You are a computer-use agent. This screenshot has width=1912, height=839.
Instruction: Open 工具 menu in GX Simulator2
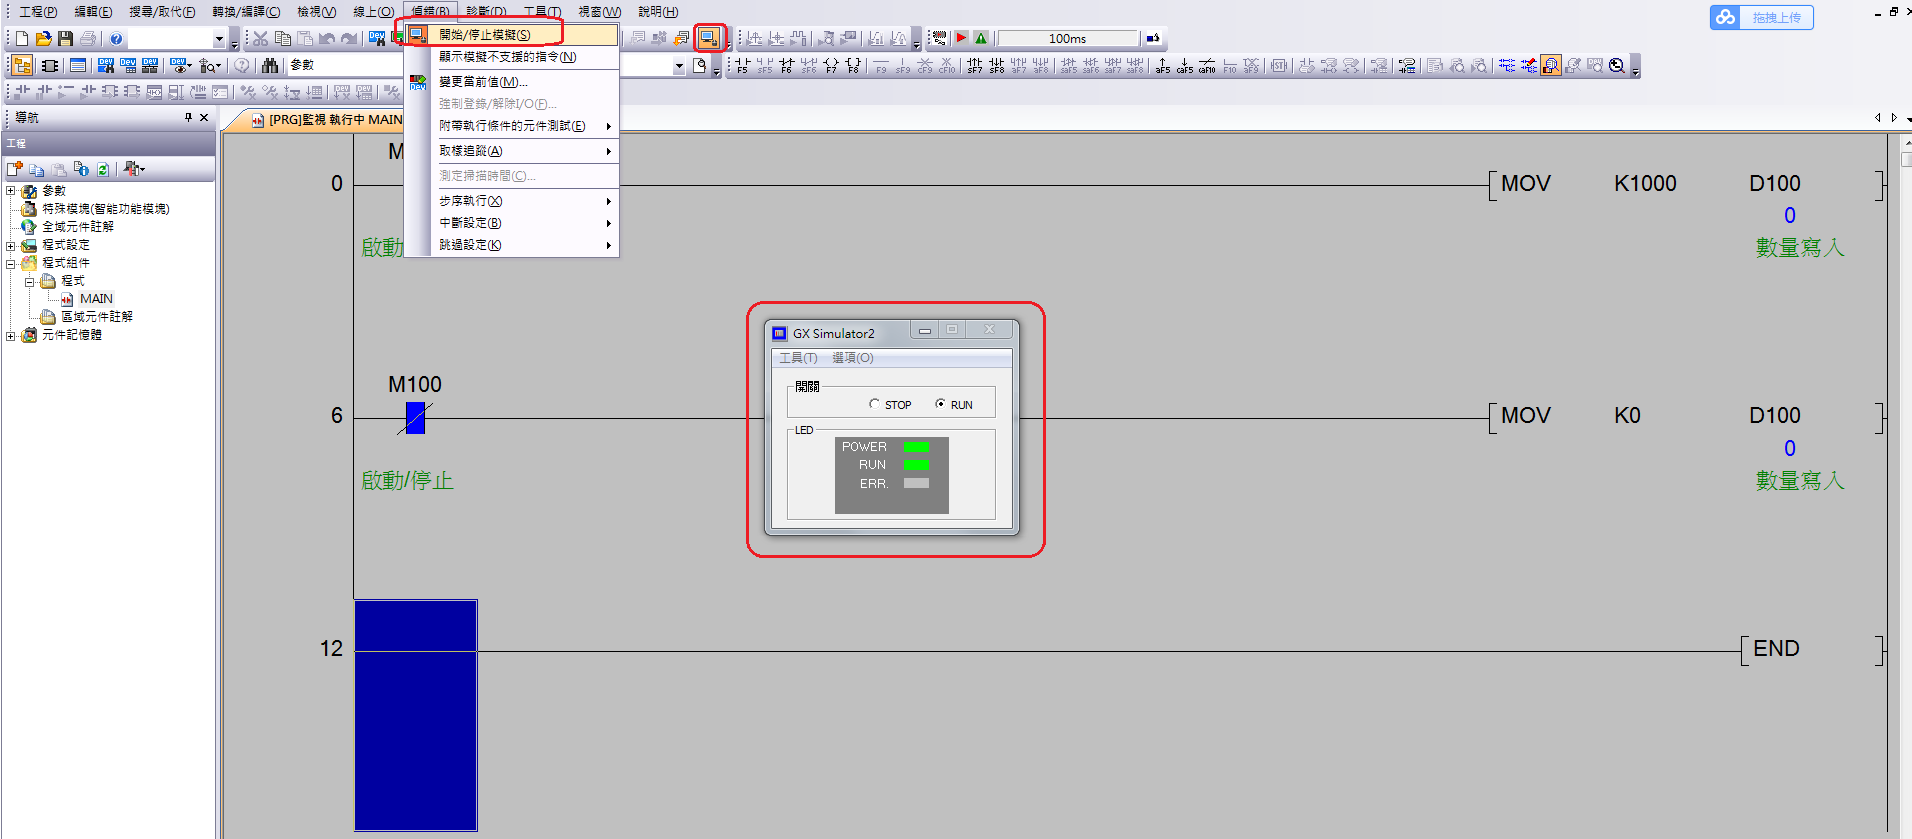click(x=797, y=358)
